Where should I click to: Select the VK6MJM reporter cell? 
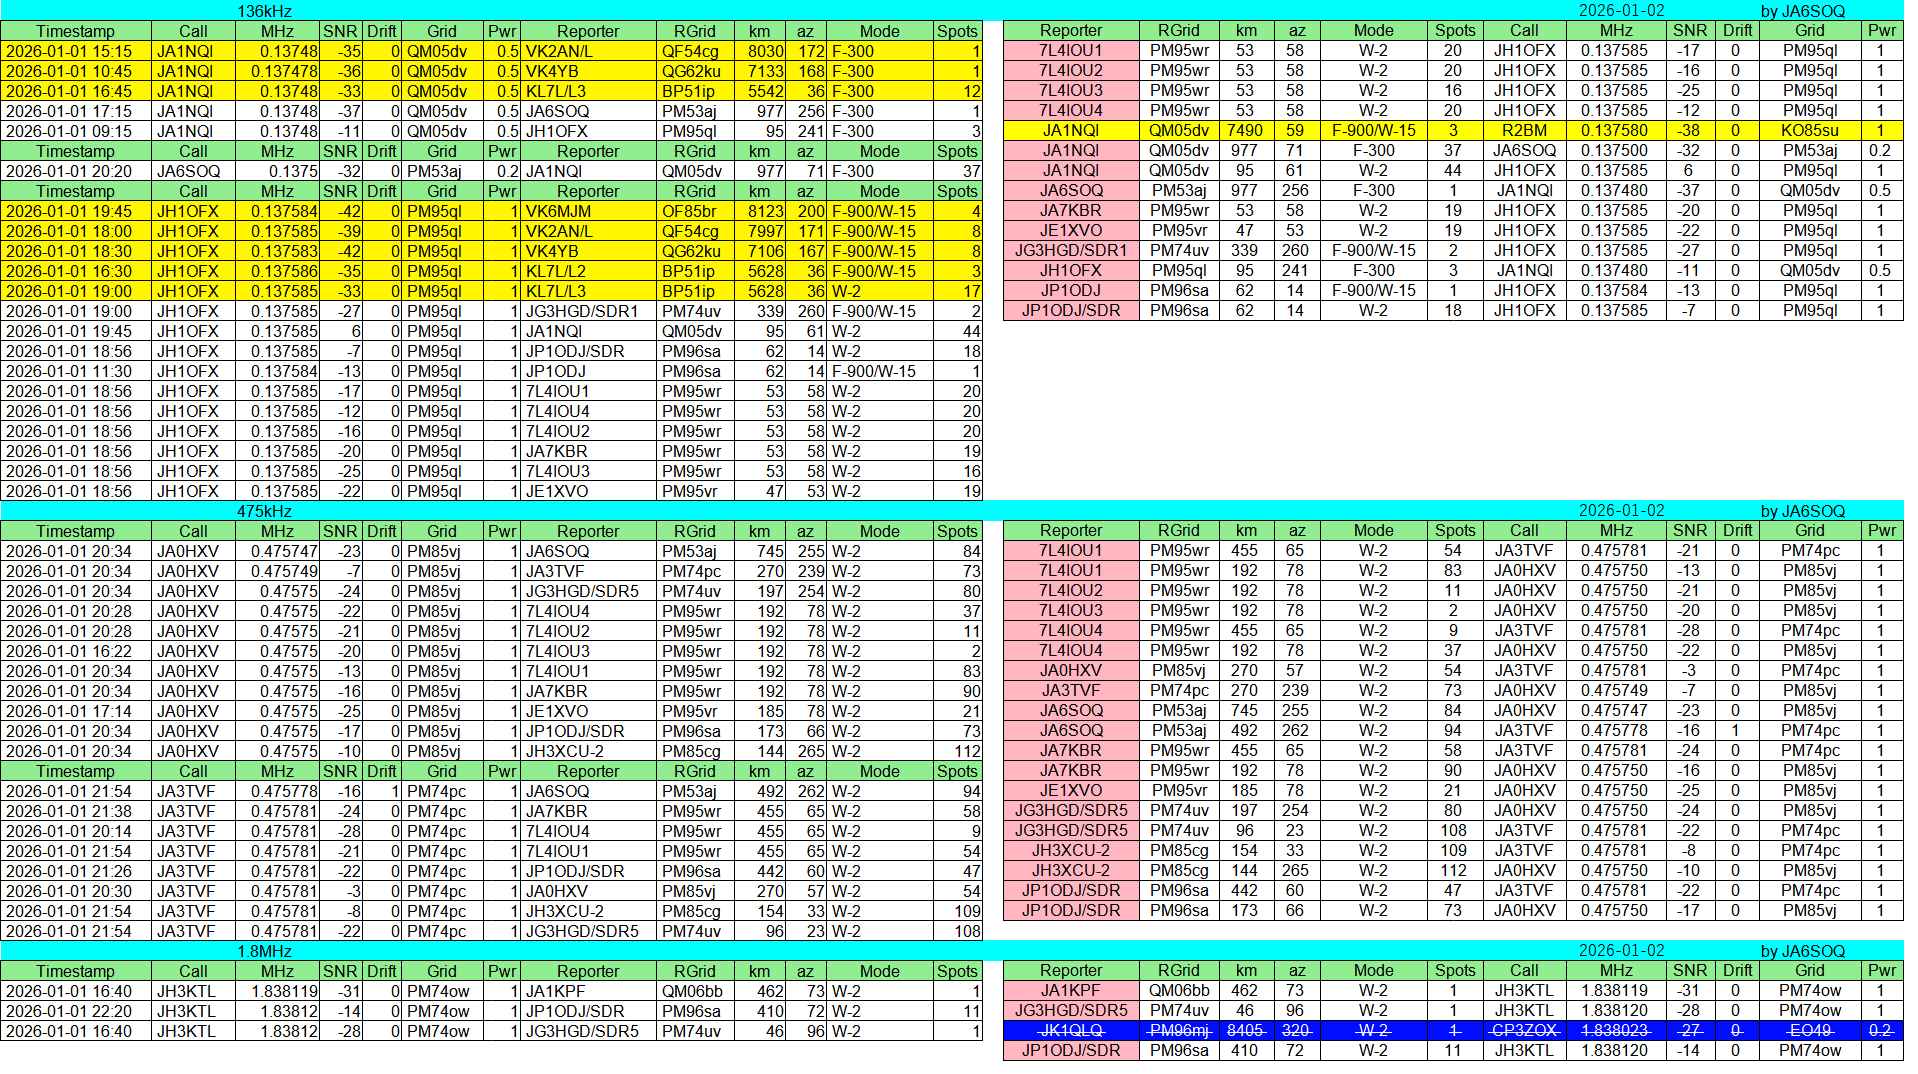(588, 211)
